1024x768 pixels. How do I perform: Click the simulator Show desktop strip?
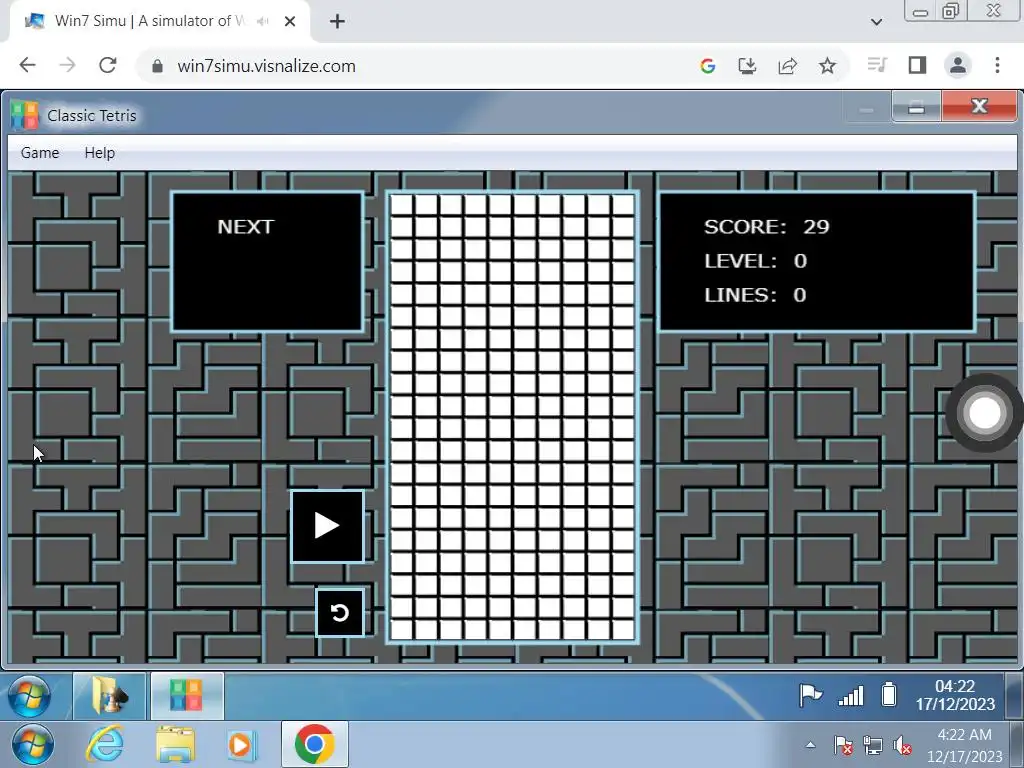pos(1014,696)
